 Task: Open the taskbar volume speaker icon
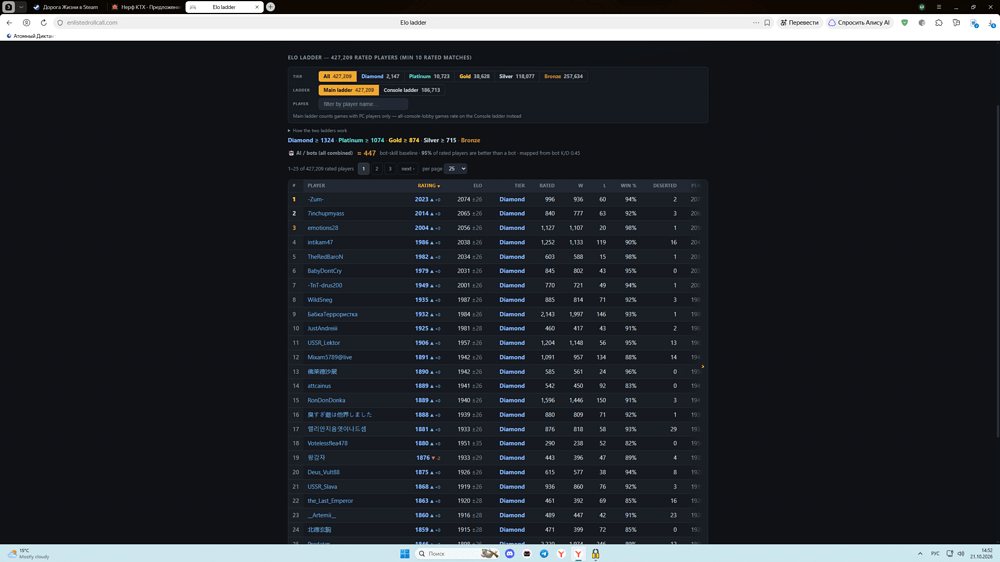[960, 554]
